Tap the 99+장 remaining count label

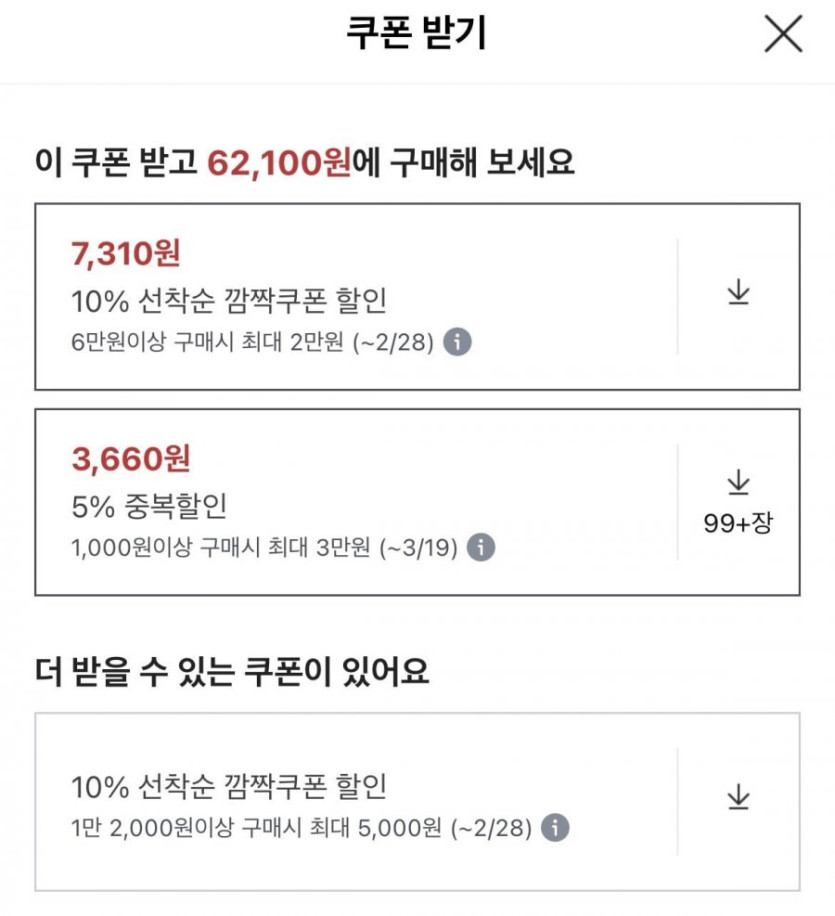coord(738,524)
